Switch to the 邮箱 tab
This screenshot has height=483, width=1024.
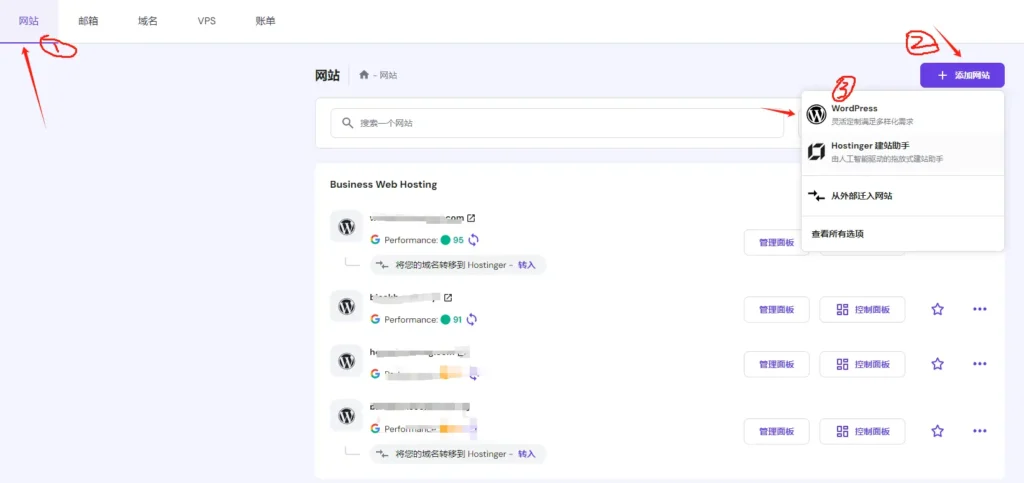[x=88, y=21]
